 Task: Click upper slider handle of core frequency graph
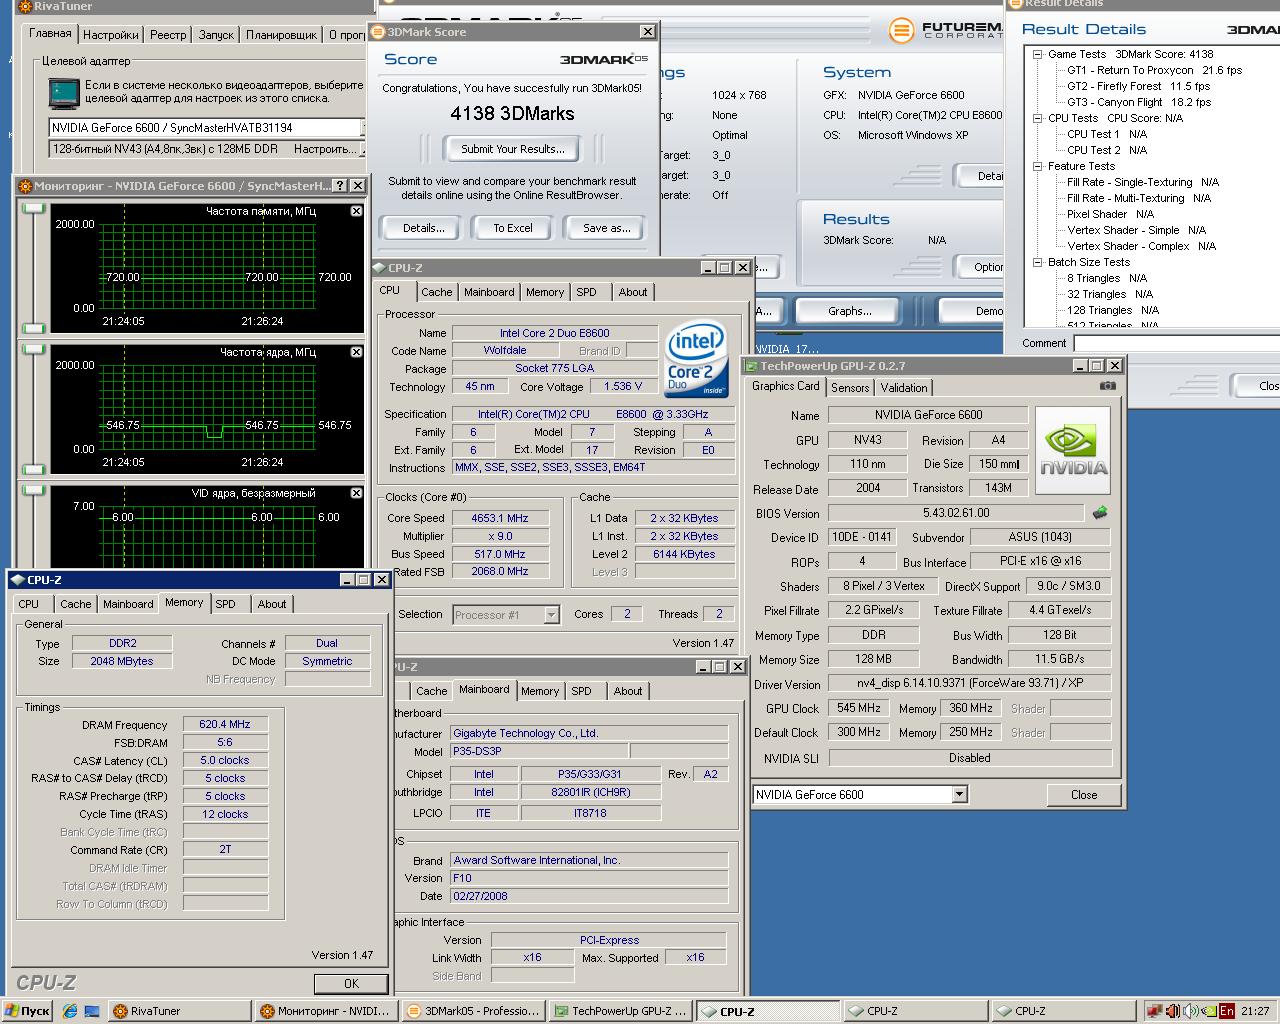pyautogui.click(x=34, y=349)
